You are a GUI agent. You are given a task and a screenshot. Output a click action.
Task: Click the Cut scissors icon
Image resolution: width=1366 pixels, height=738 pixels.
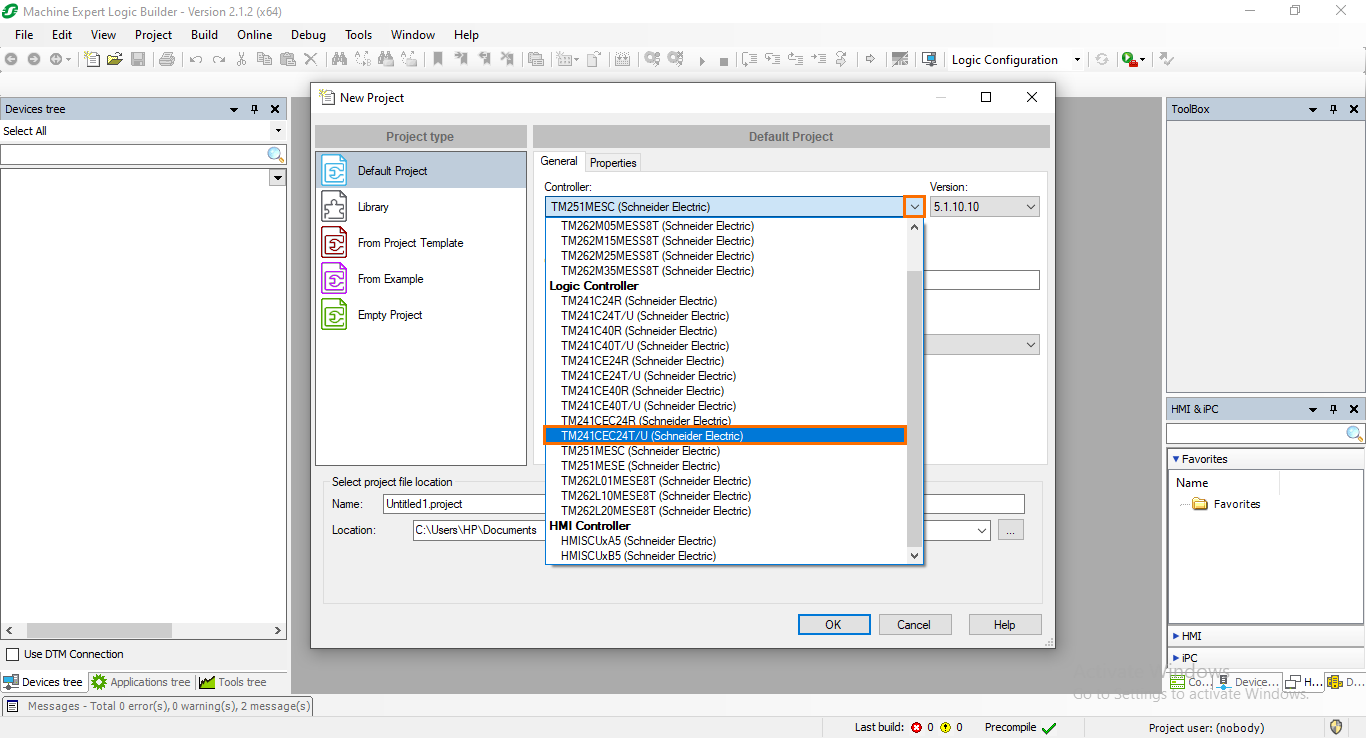(x=241, y=59)
